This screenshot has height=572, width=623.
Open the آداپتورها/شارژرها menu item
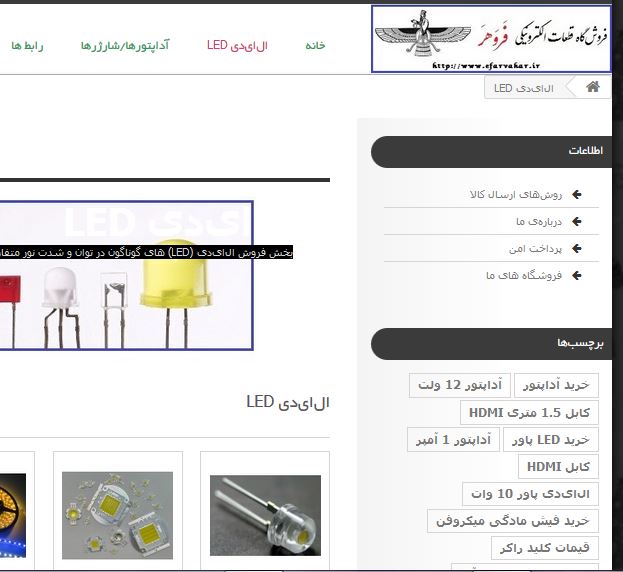pos(125,45)
